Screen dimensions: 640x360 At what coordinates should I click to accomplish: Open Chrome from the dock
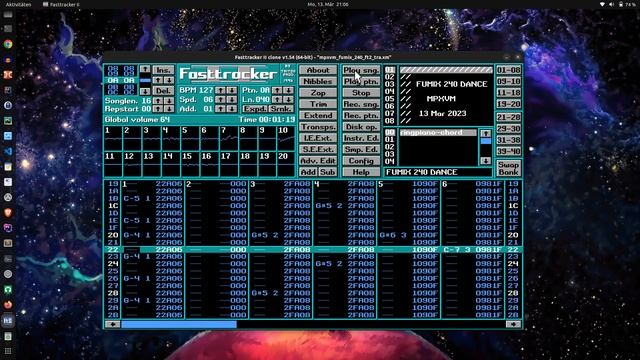(x=8, y=44)
